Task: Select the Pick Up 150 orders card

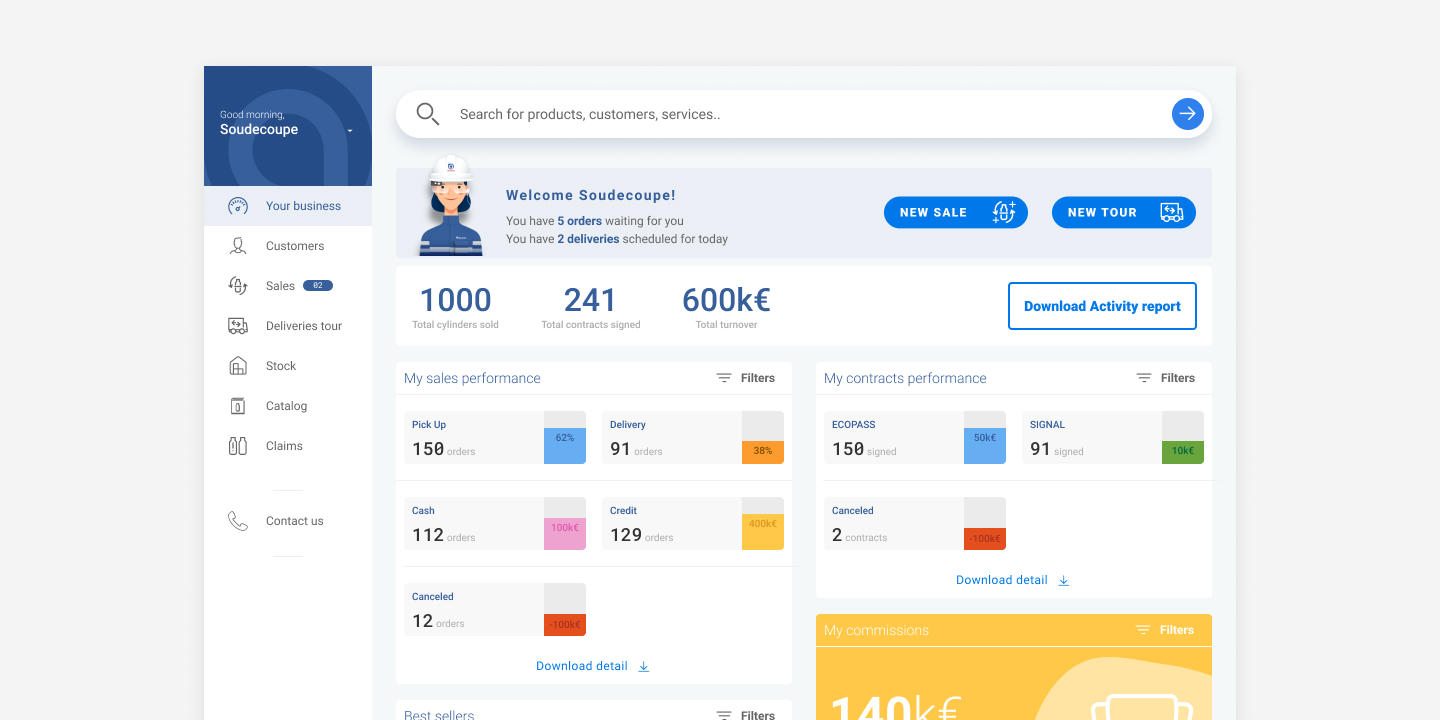Action: (495, 438)
